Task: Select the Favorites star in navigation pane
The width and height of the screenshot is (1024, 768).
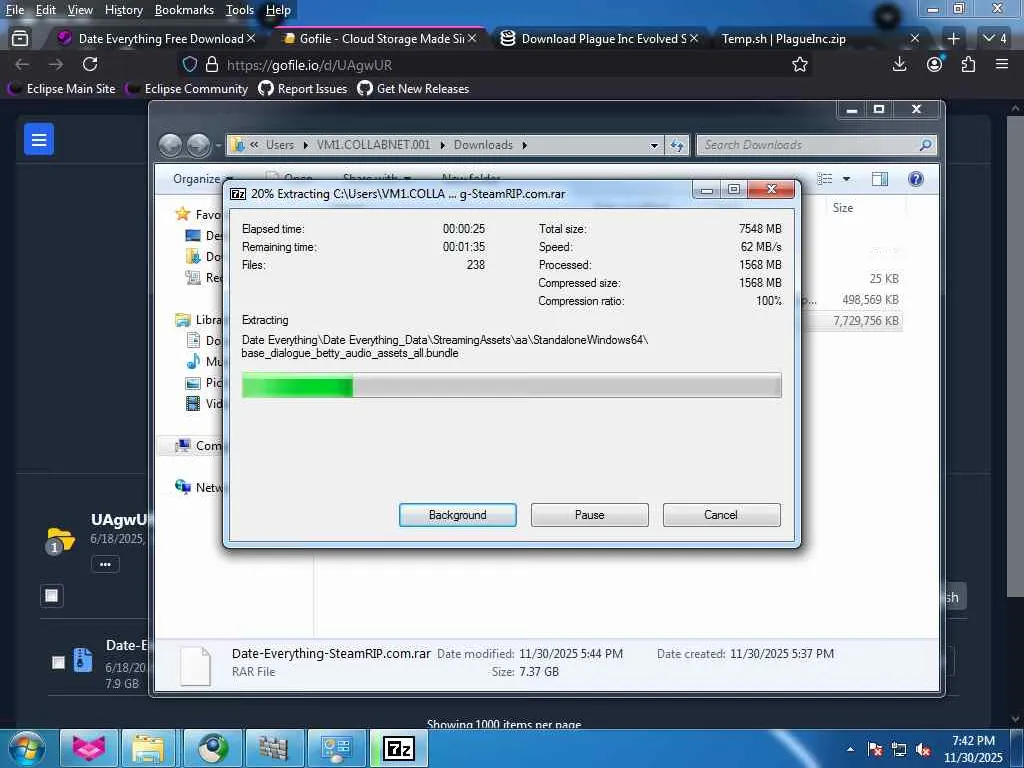Action: pyautogui.click(x=182, y=214)
